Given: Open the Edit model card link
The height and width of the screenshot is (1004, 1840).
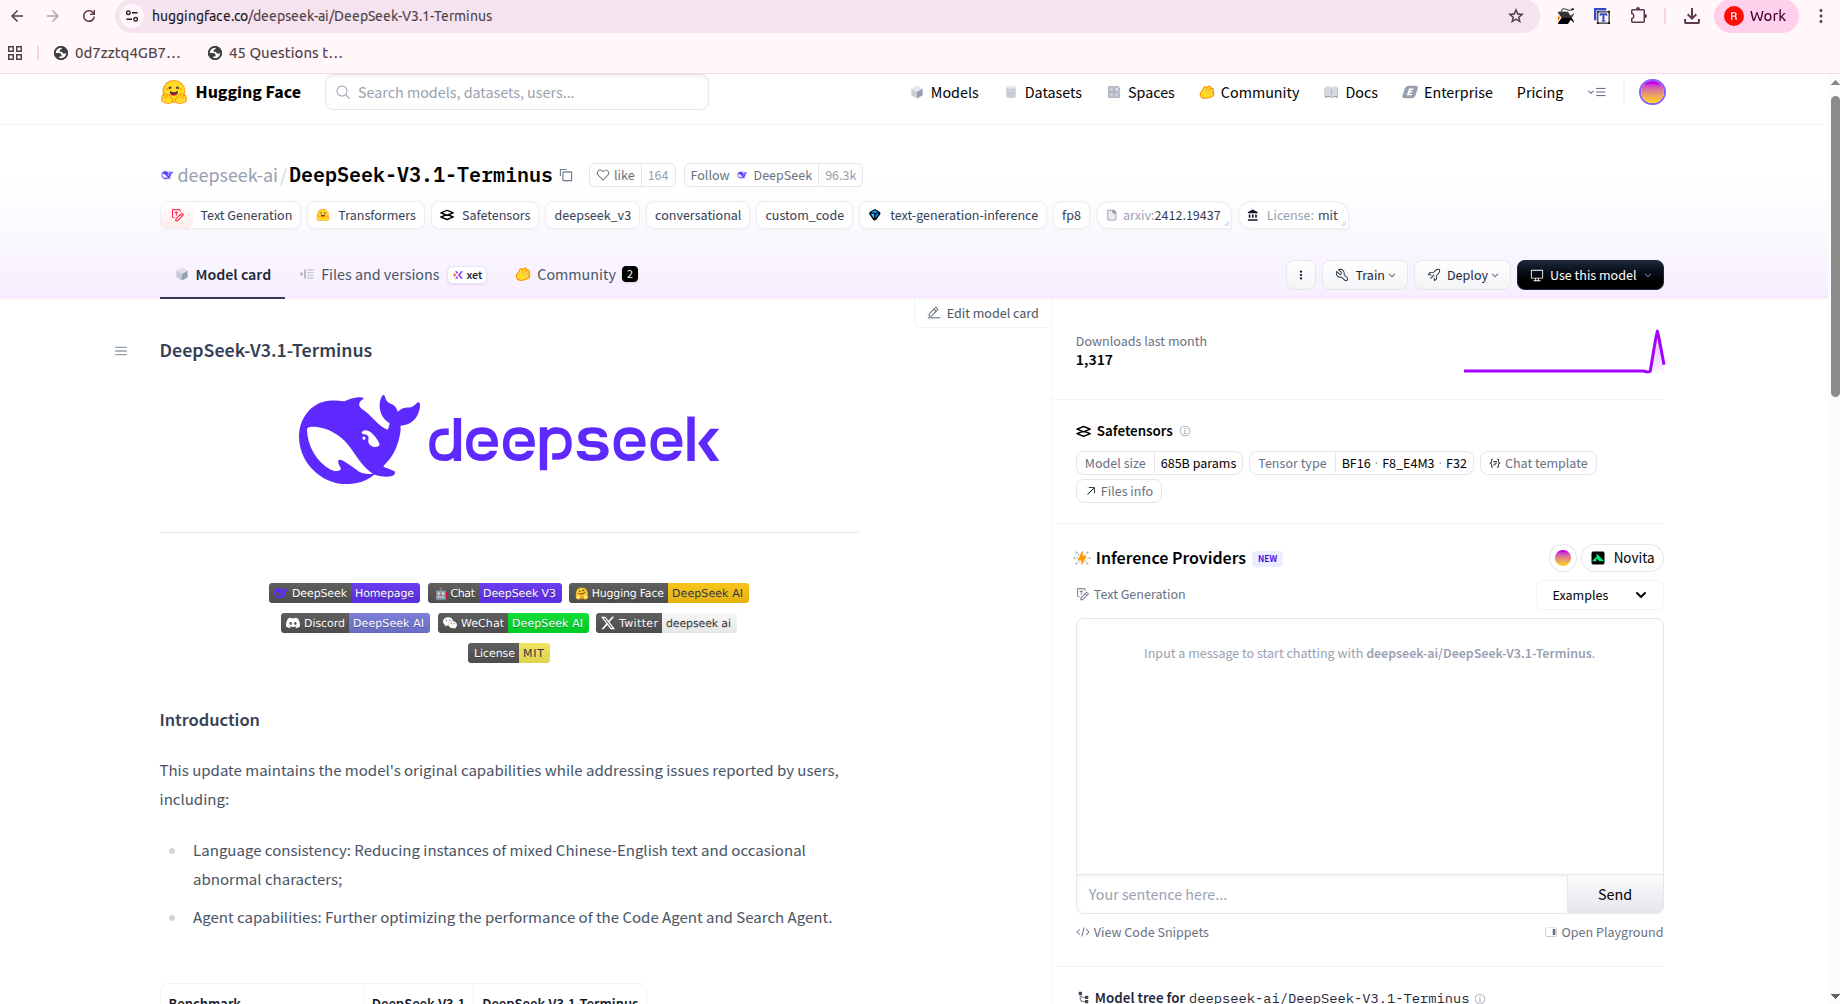Looking at the screenshot, I should [x=982, y=313].
